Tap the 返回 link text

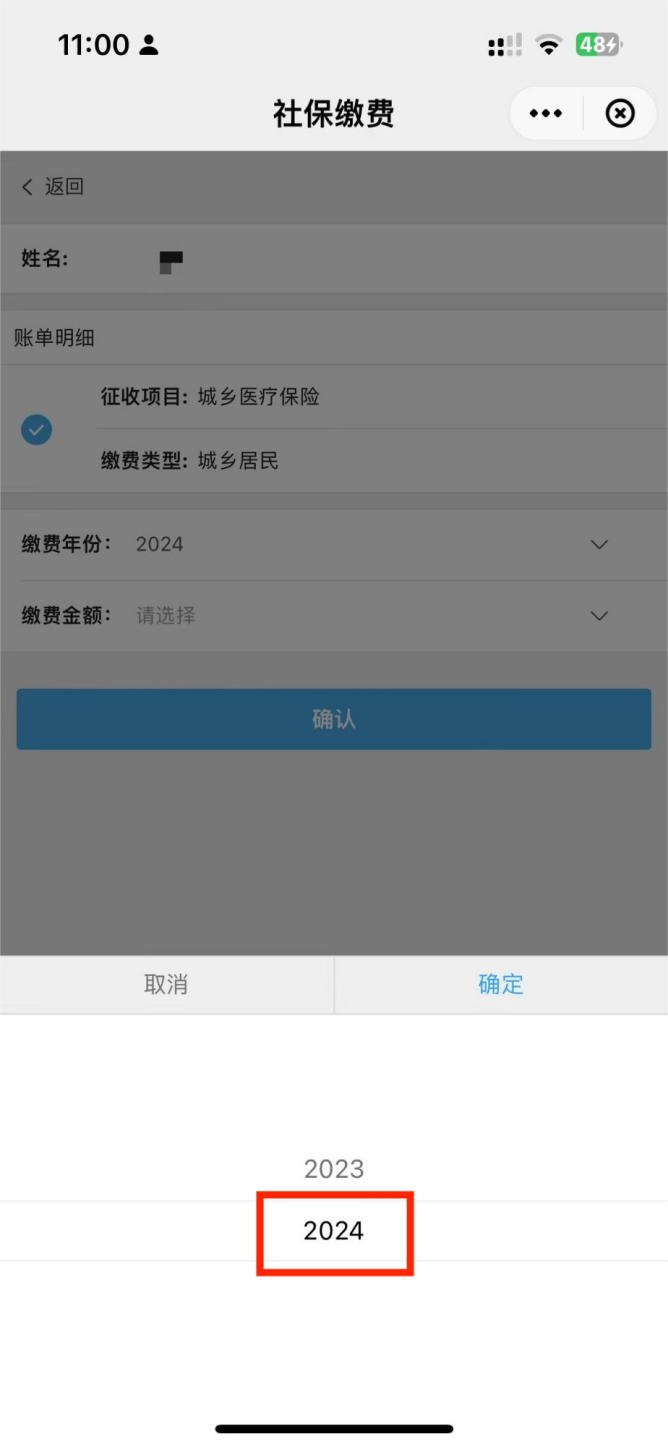coord(64,186)
